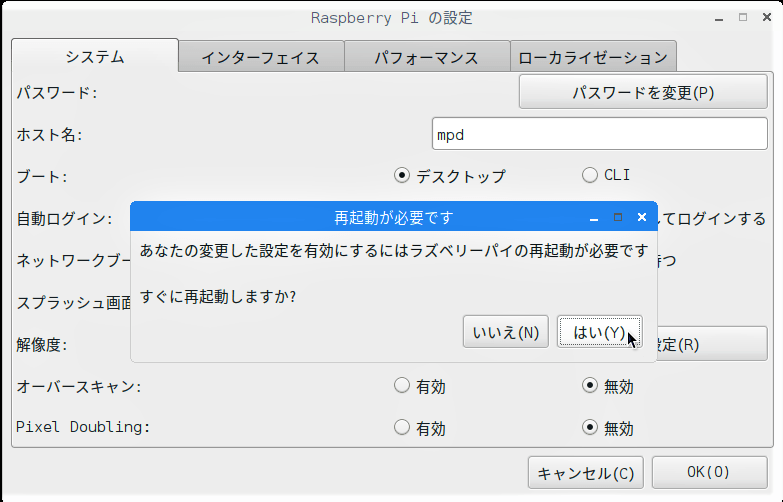
Task: Click the ホスト名: label
Action: click(49, 134)
